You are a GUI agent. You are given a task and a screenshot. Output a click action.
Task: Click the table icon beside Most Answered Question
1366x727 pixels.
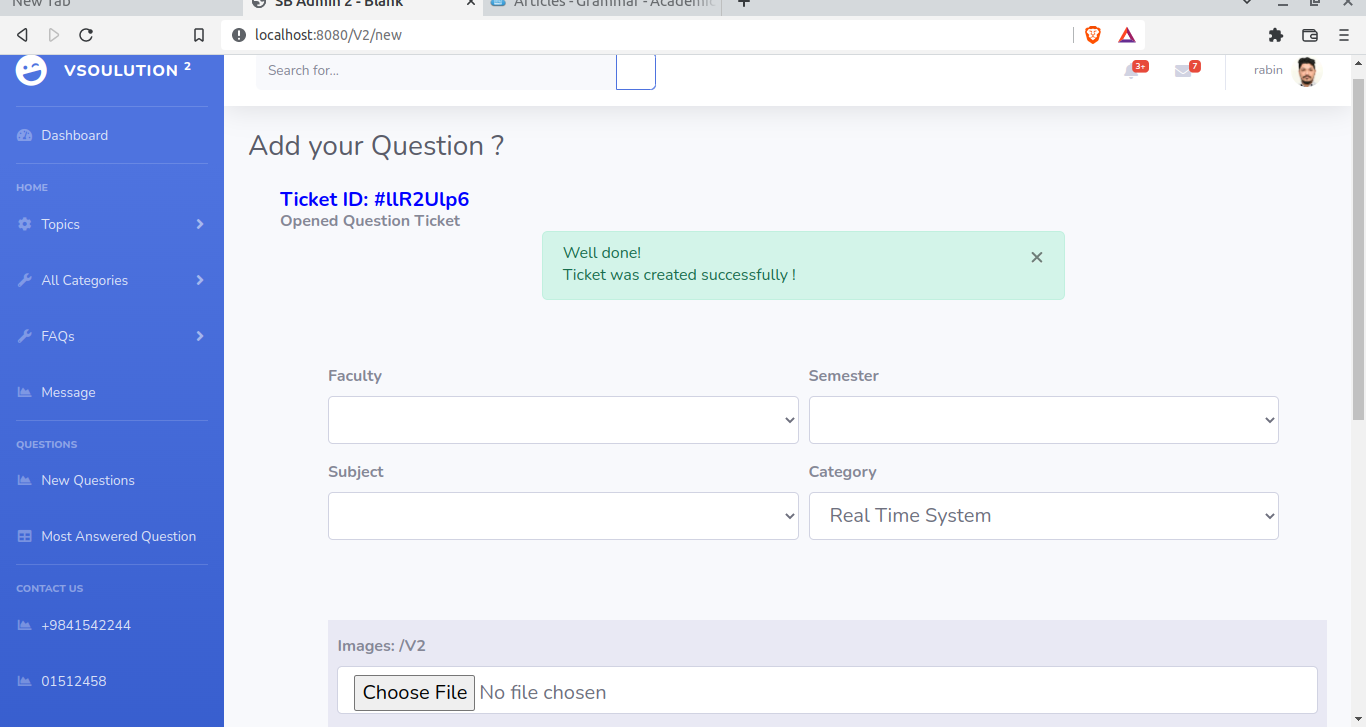pos(23,536)
